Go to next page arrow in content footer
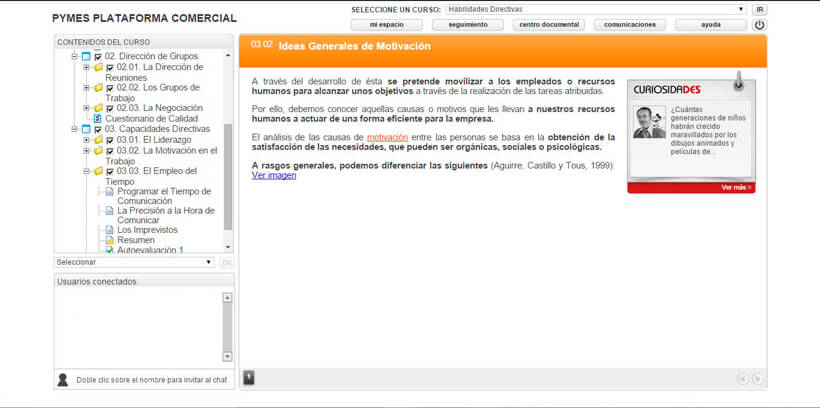820x408 pixels. click(x=758, y=379)
